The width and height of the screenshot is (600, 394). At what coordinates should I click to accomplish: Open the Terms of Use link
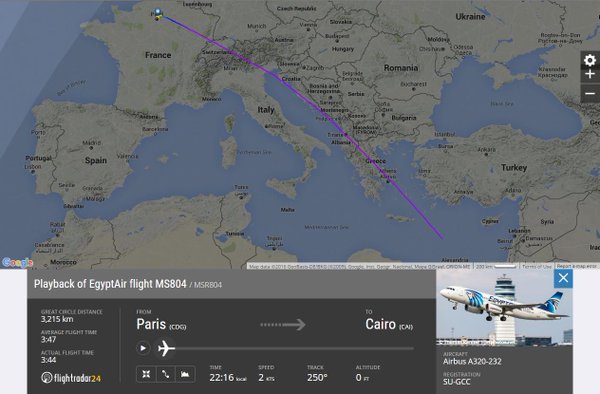tap(537, 266)
